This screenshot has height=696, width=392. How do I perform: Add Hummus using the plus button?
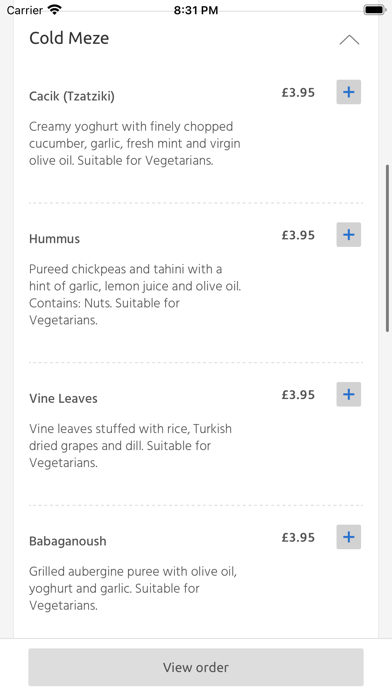(x=348, y=234)
